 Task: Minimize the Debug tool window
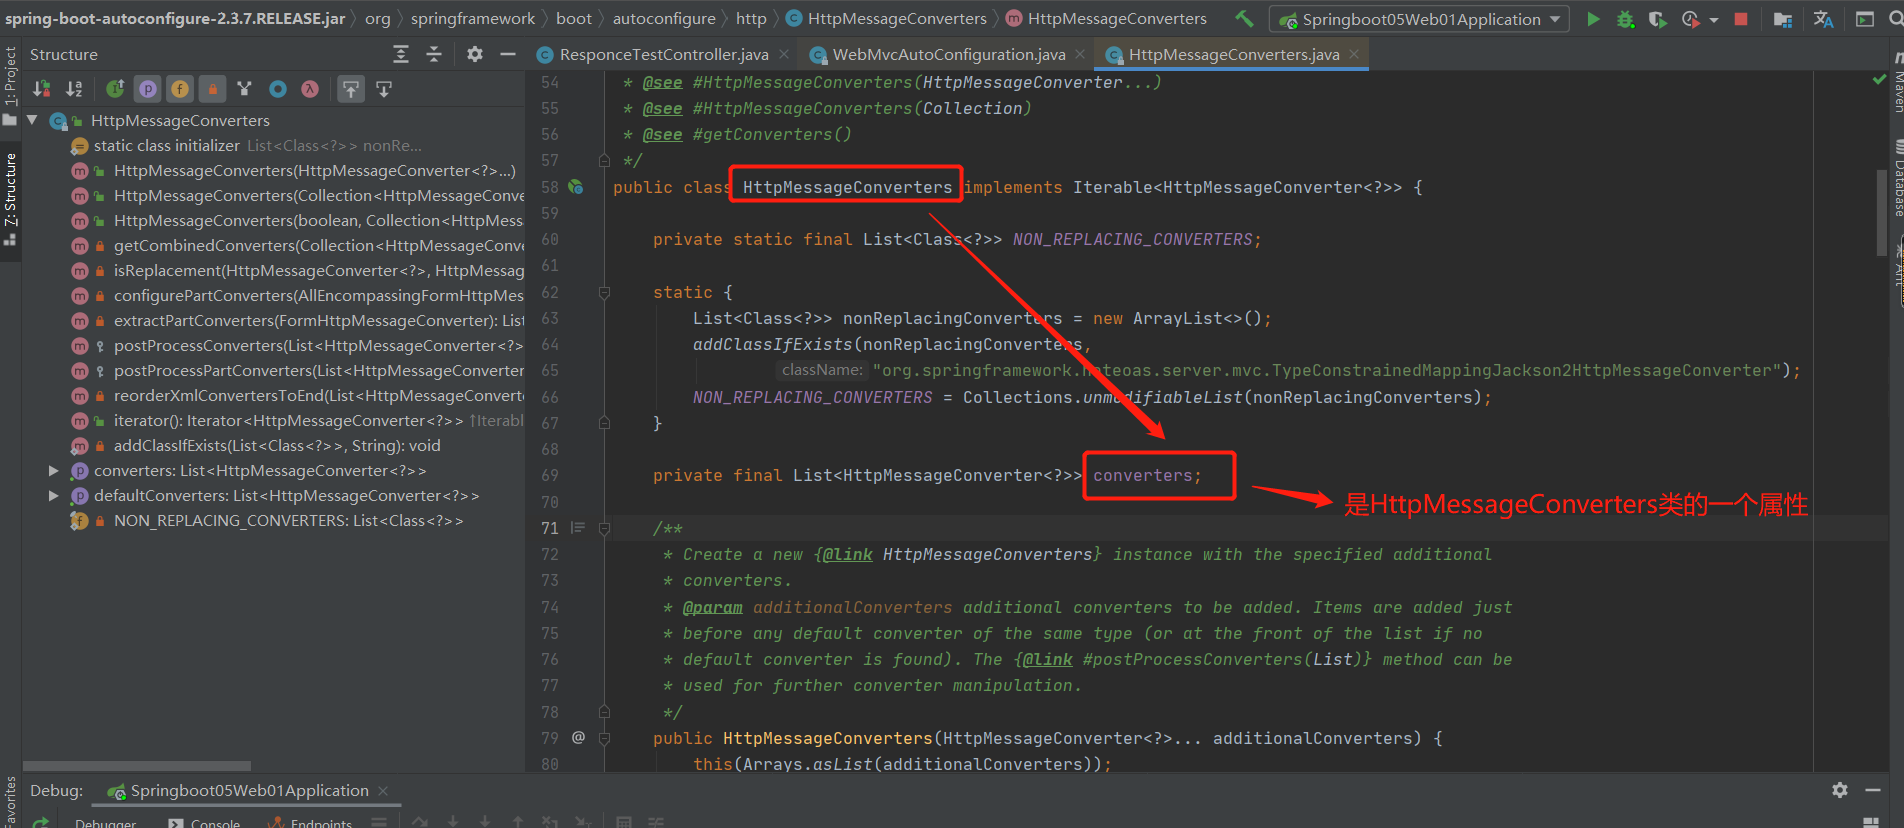click(1873, 790)
